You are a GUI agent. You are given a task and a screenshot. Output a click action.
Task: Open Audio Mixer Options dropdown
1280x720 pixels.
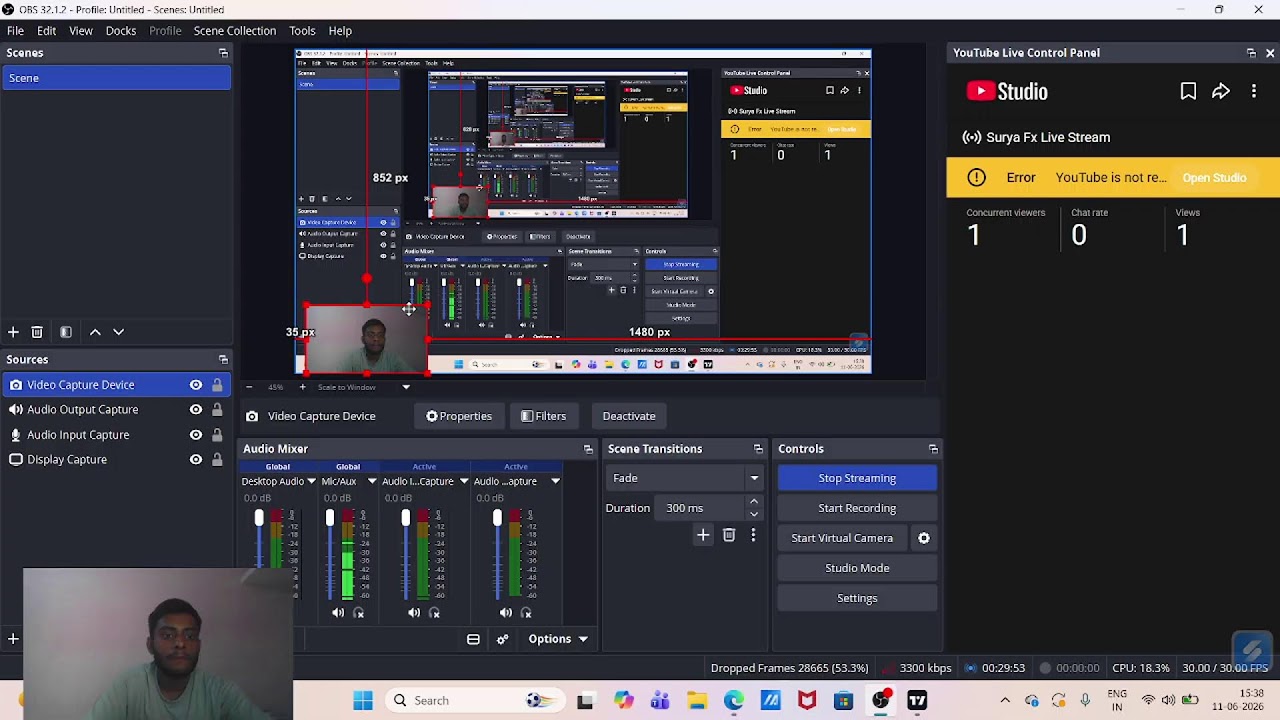tap(558, 639)
